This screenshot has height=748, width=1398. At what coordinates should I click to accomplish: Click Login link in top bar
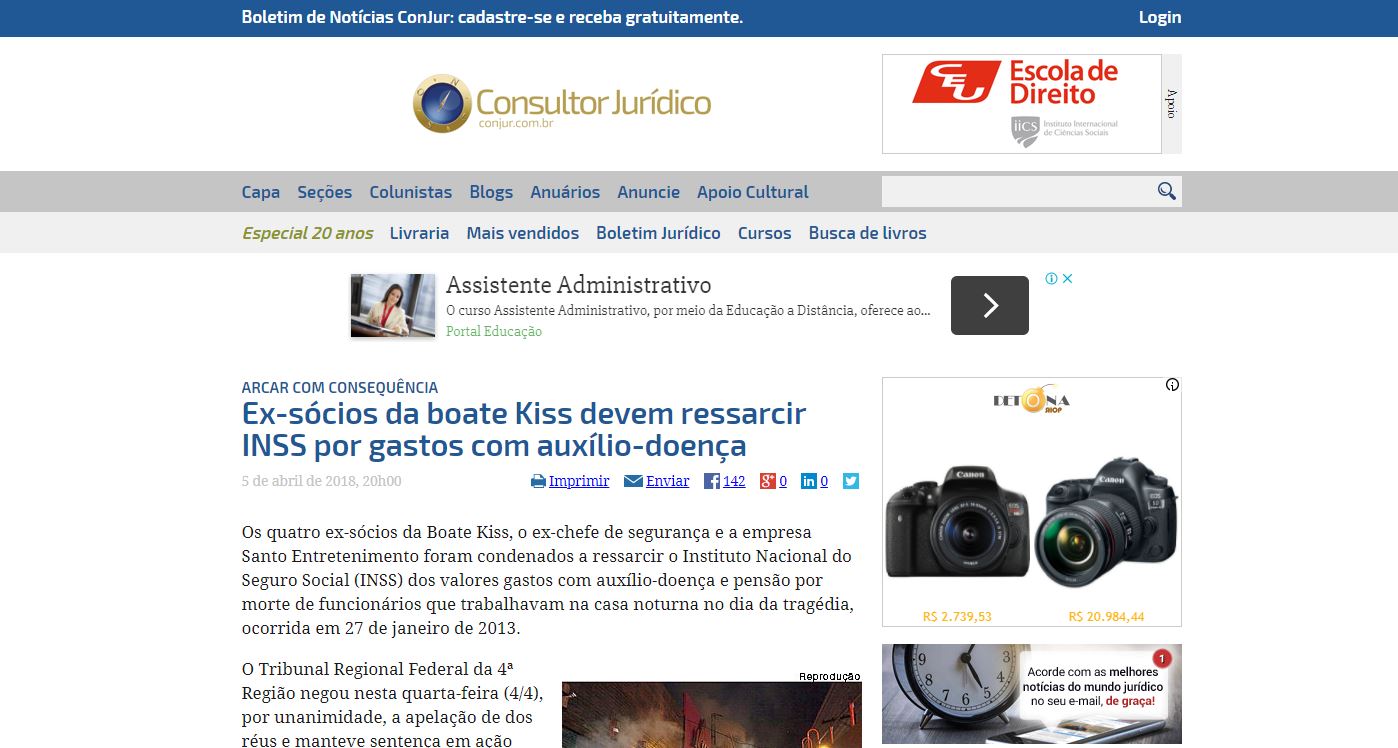point(1159,17)
